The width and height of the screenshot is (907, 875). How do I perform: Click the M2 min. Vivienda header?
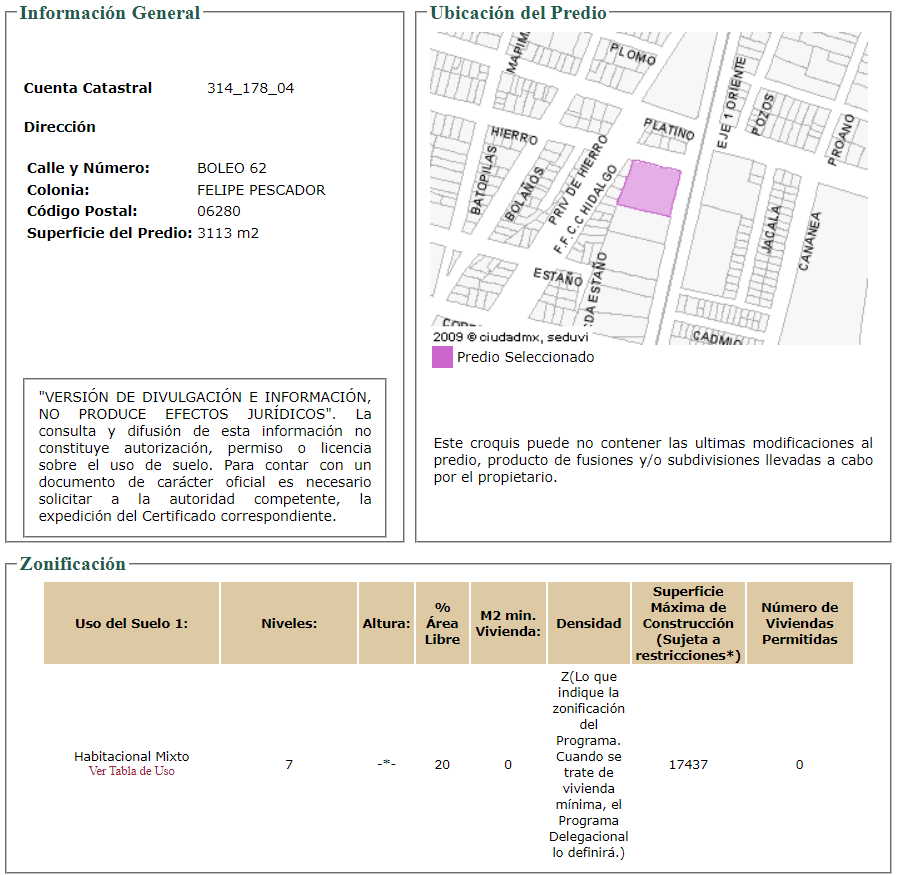508,623
